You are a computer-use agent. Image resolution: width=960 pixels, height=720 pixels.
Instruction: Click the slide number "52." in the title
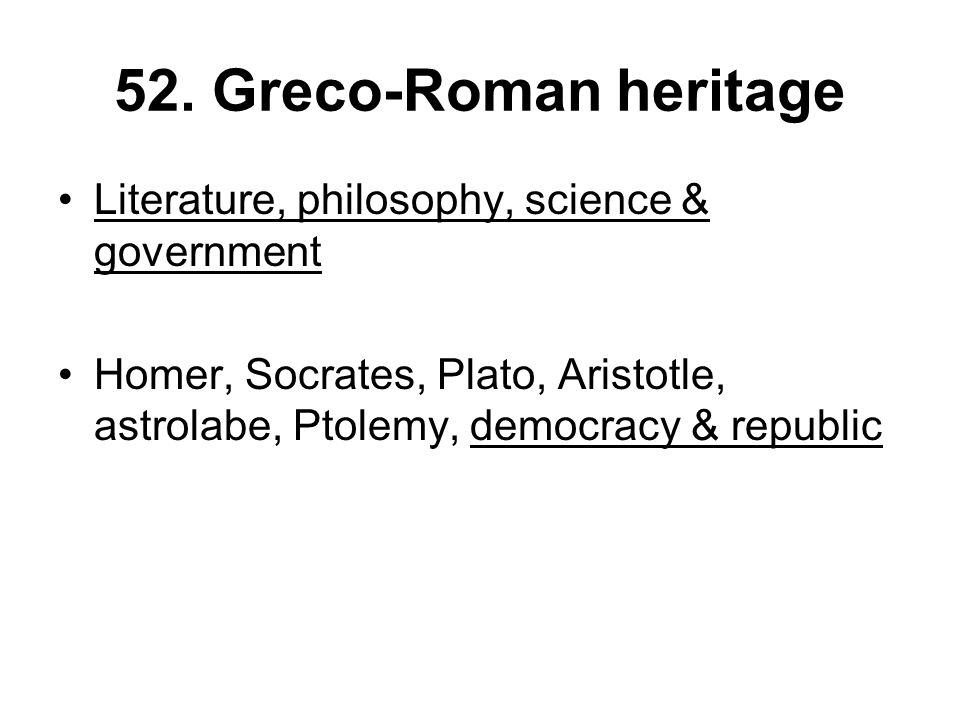coord(156,92)
